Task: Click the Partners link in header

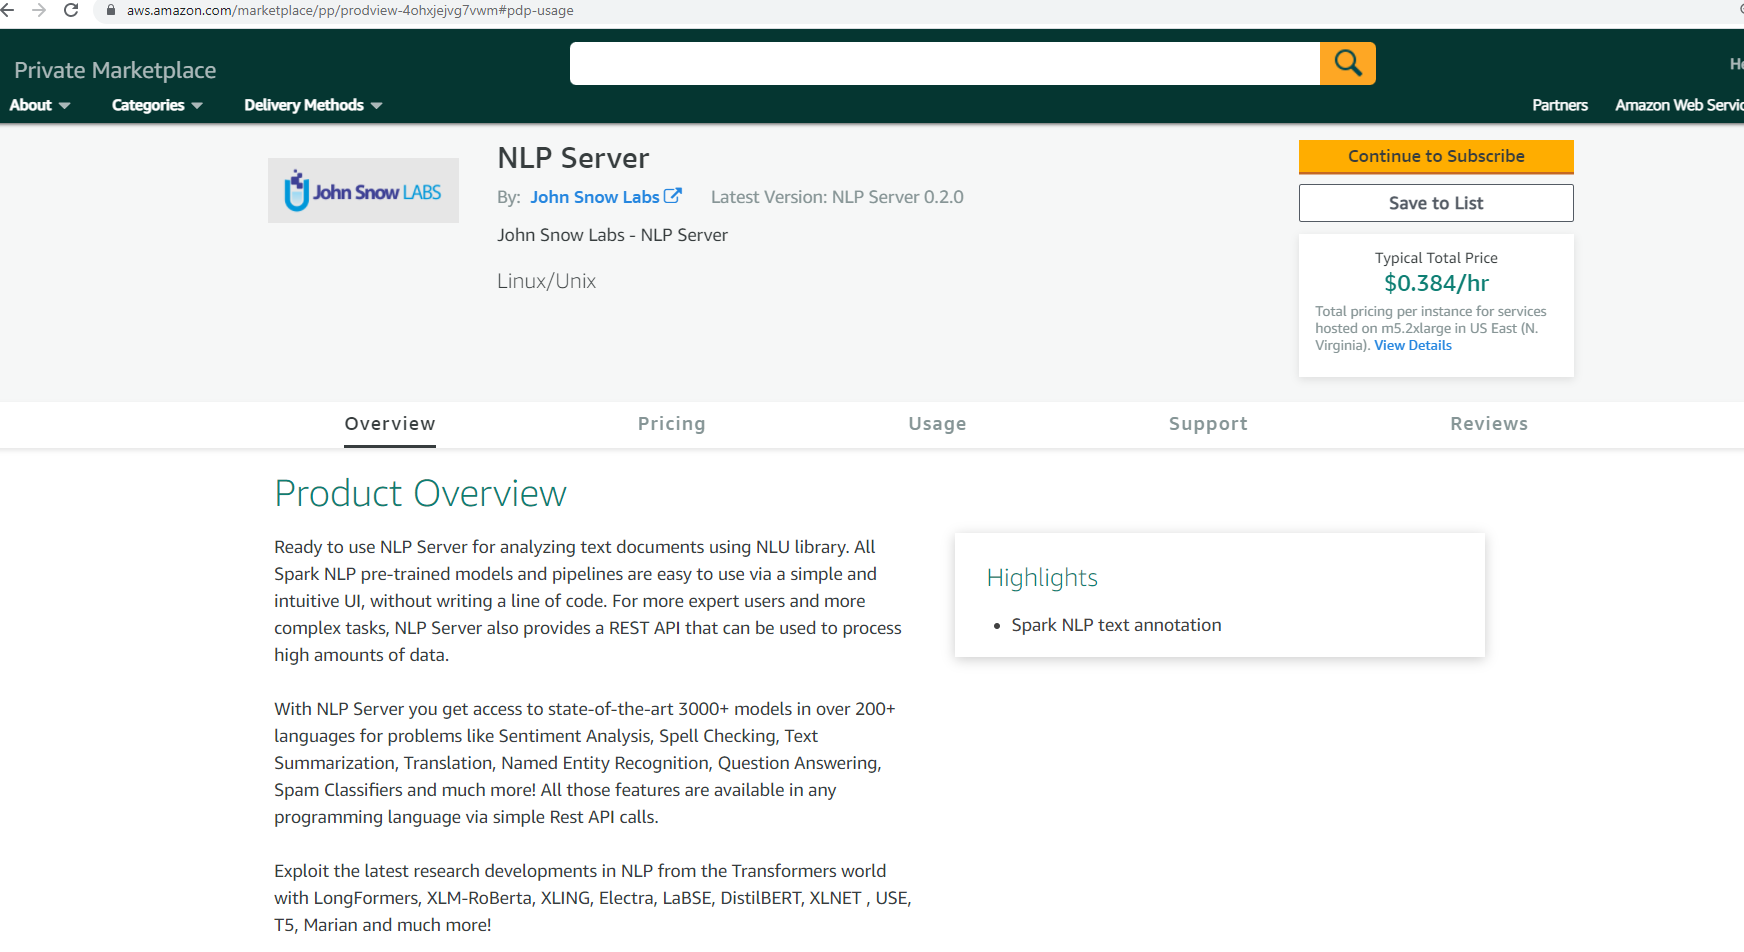Action: (1560, 105)
